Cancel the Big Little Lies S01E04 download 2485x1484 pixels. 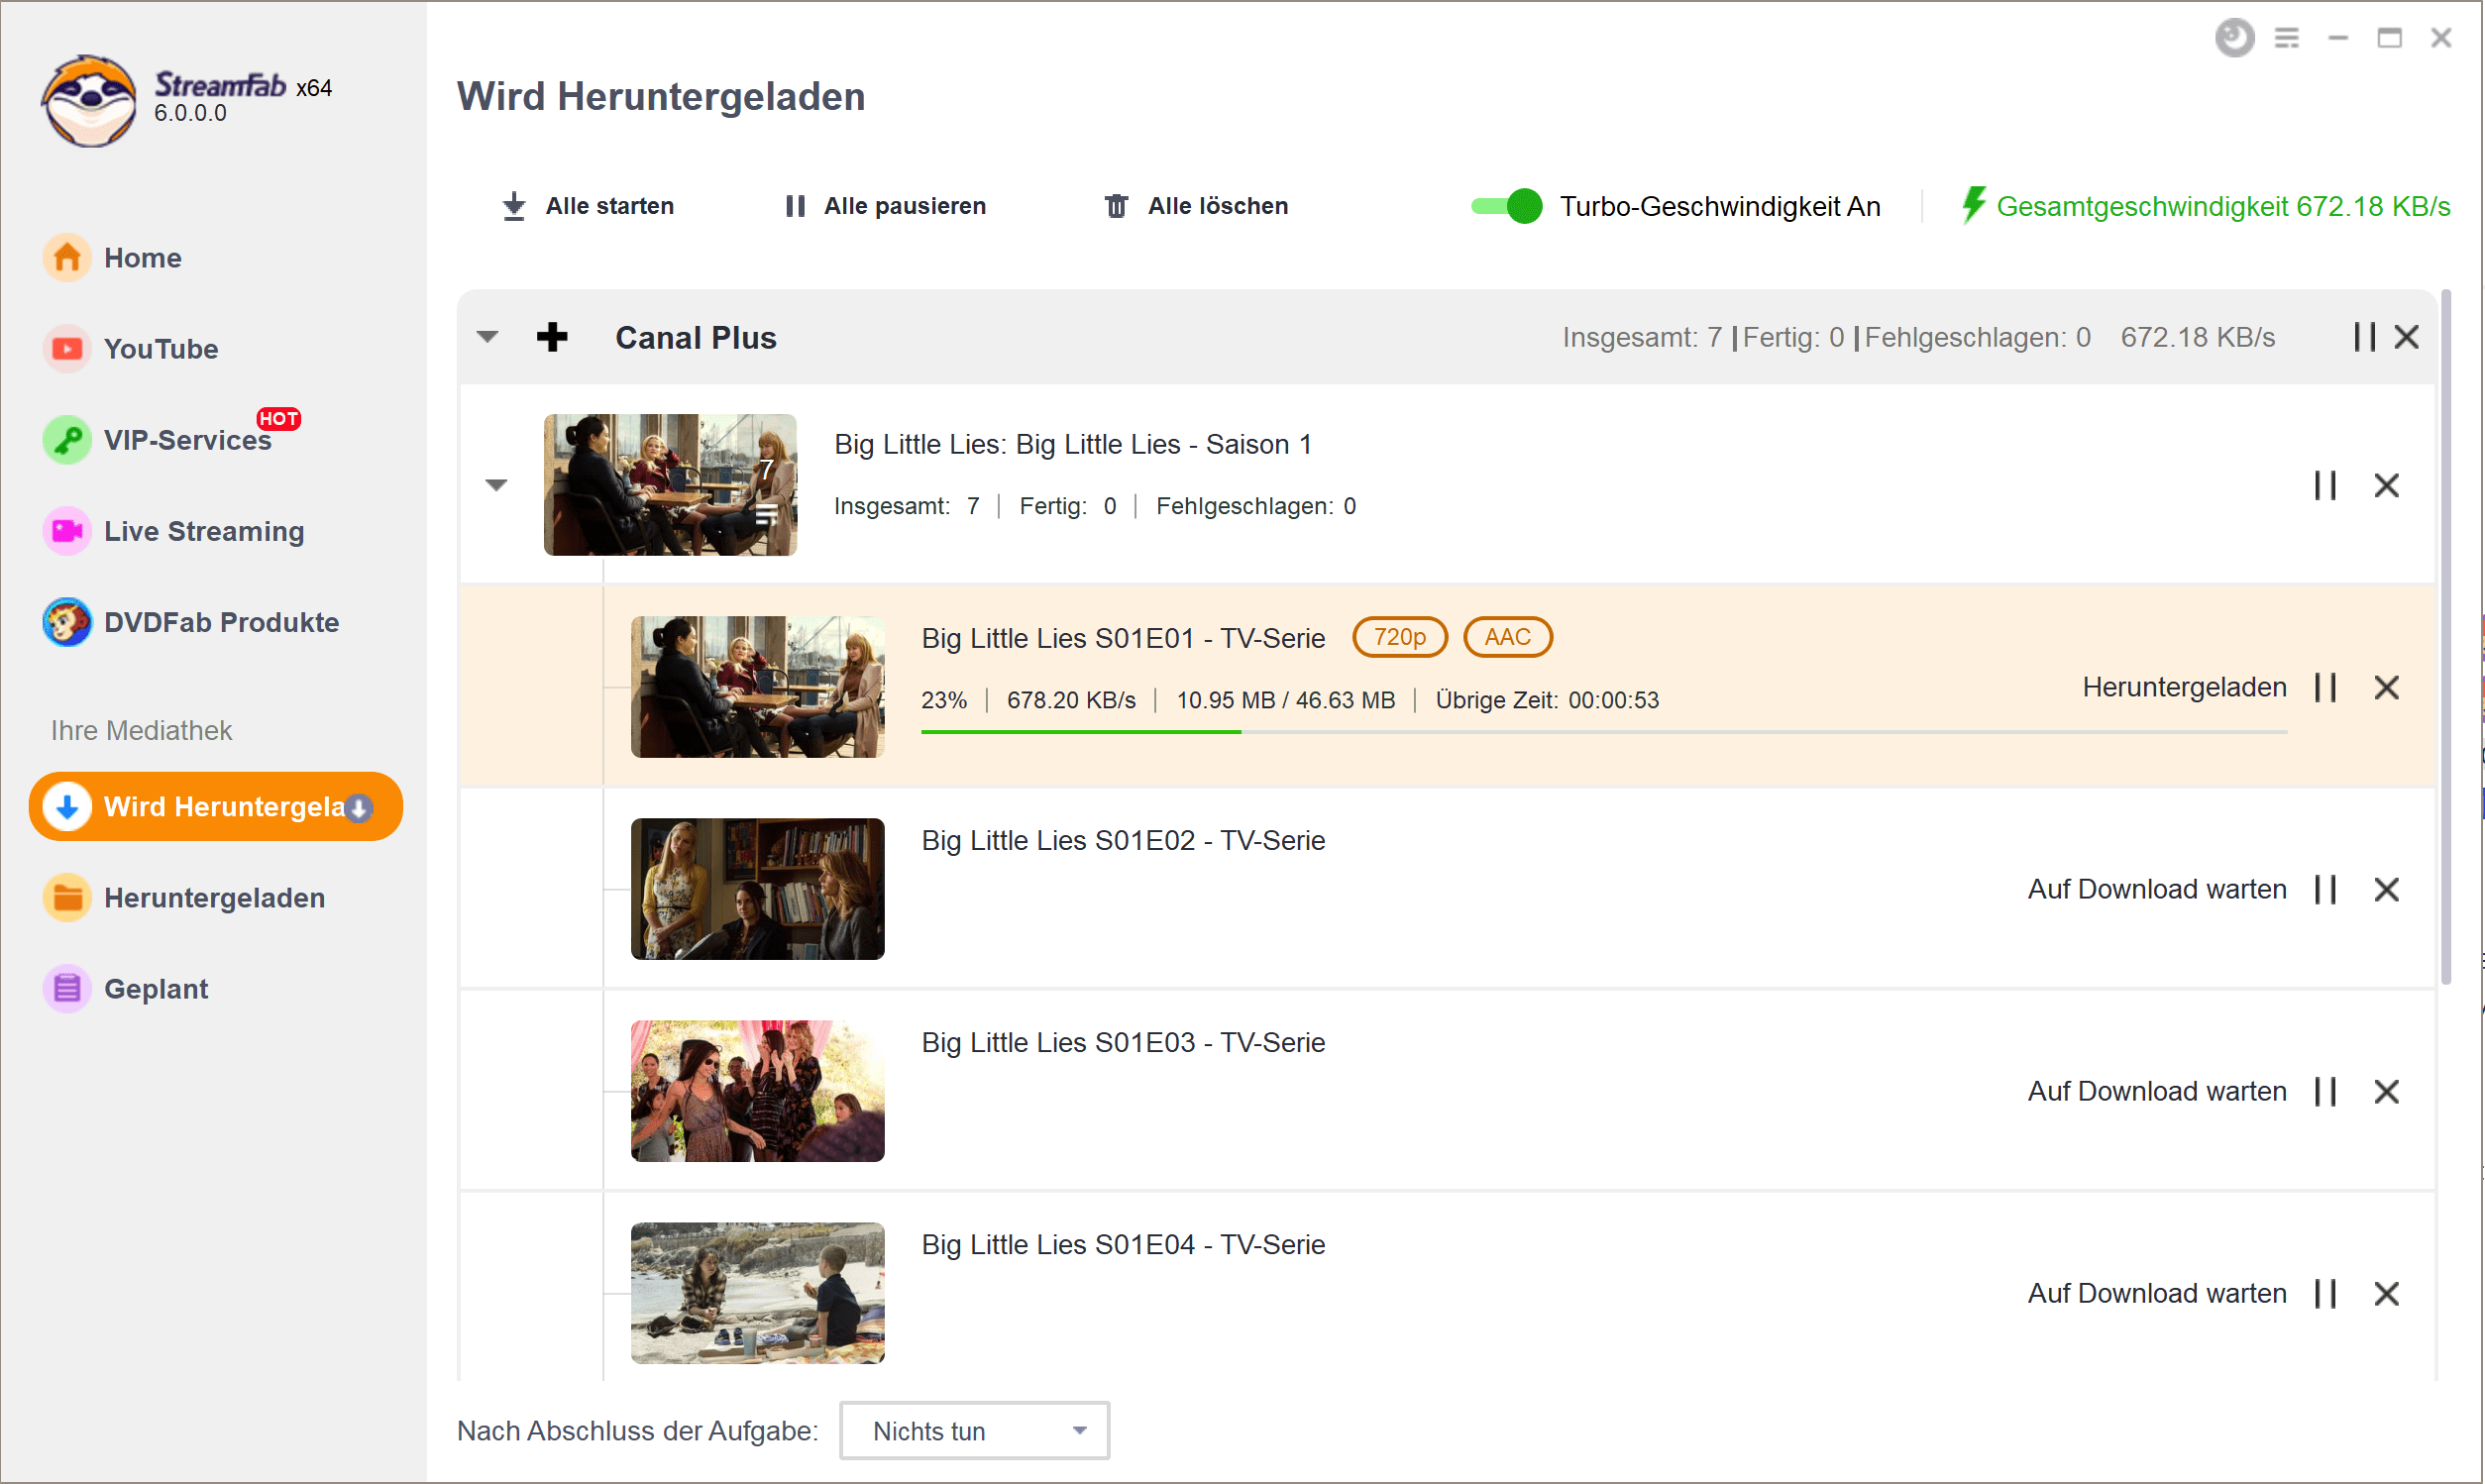coord(2386,1293)
